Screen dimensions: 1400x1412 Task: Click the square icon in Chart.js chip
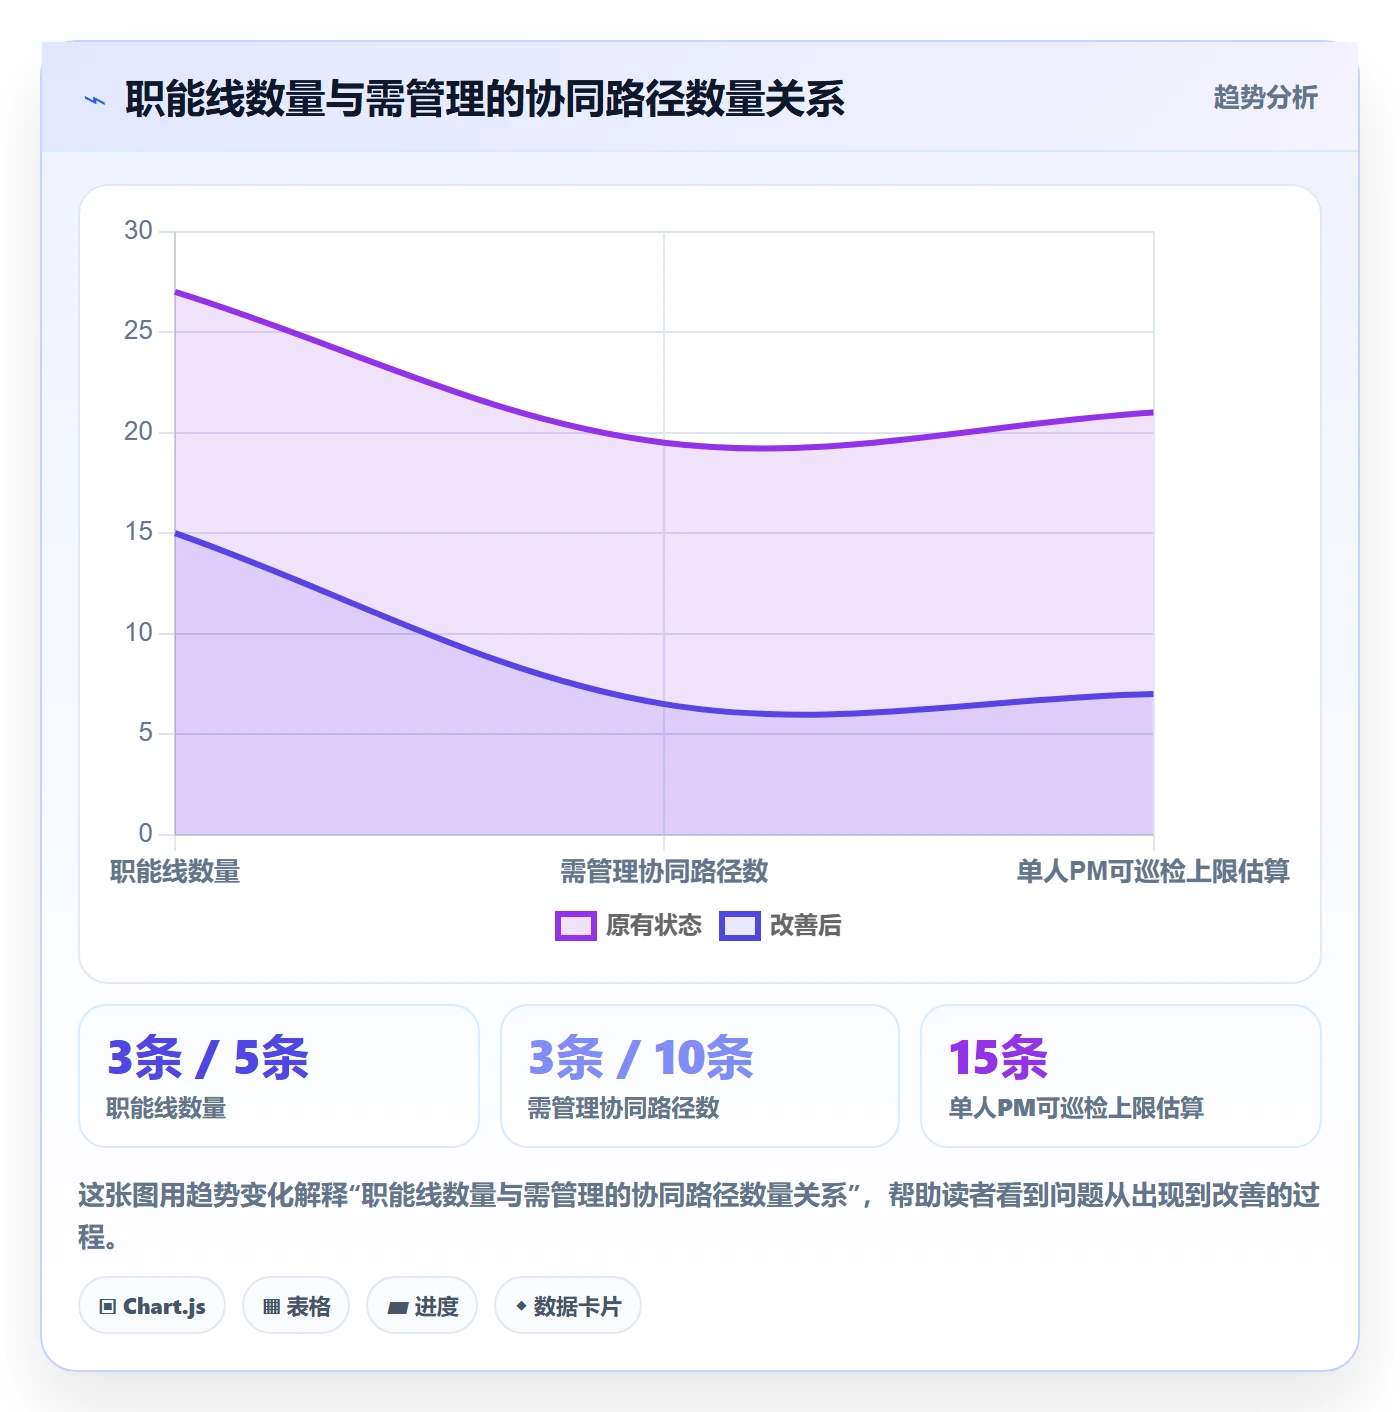pyautogui.click(x=108, y=1307)
